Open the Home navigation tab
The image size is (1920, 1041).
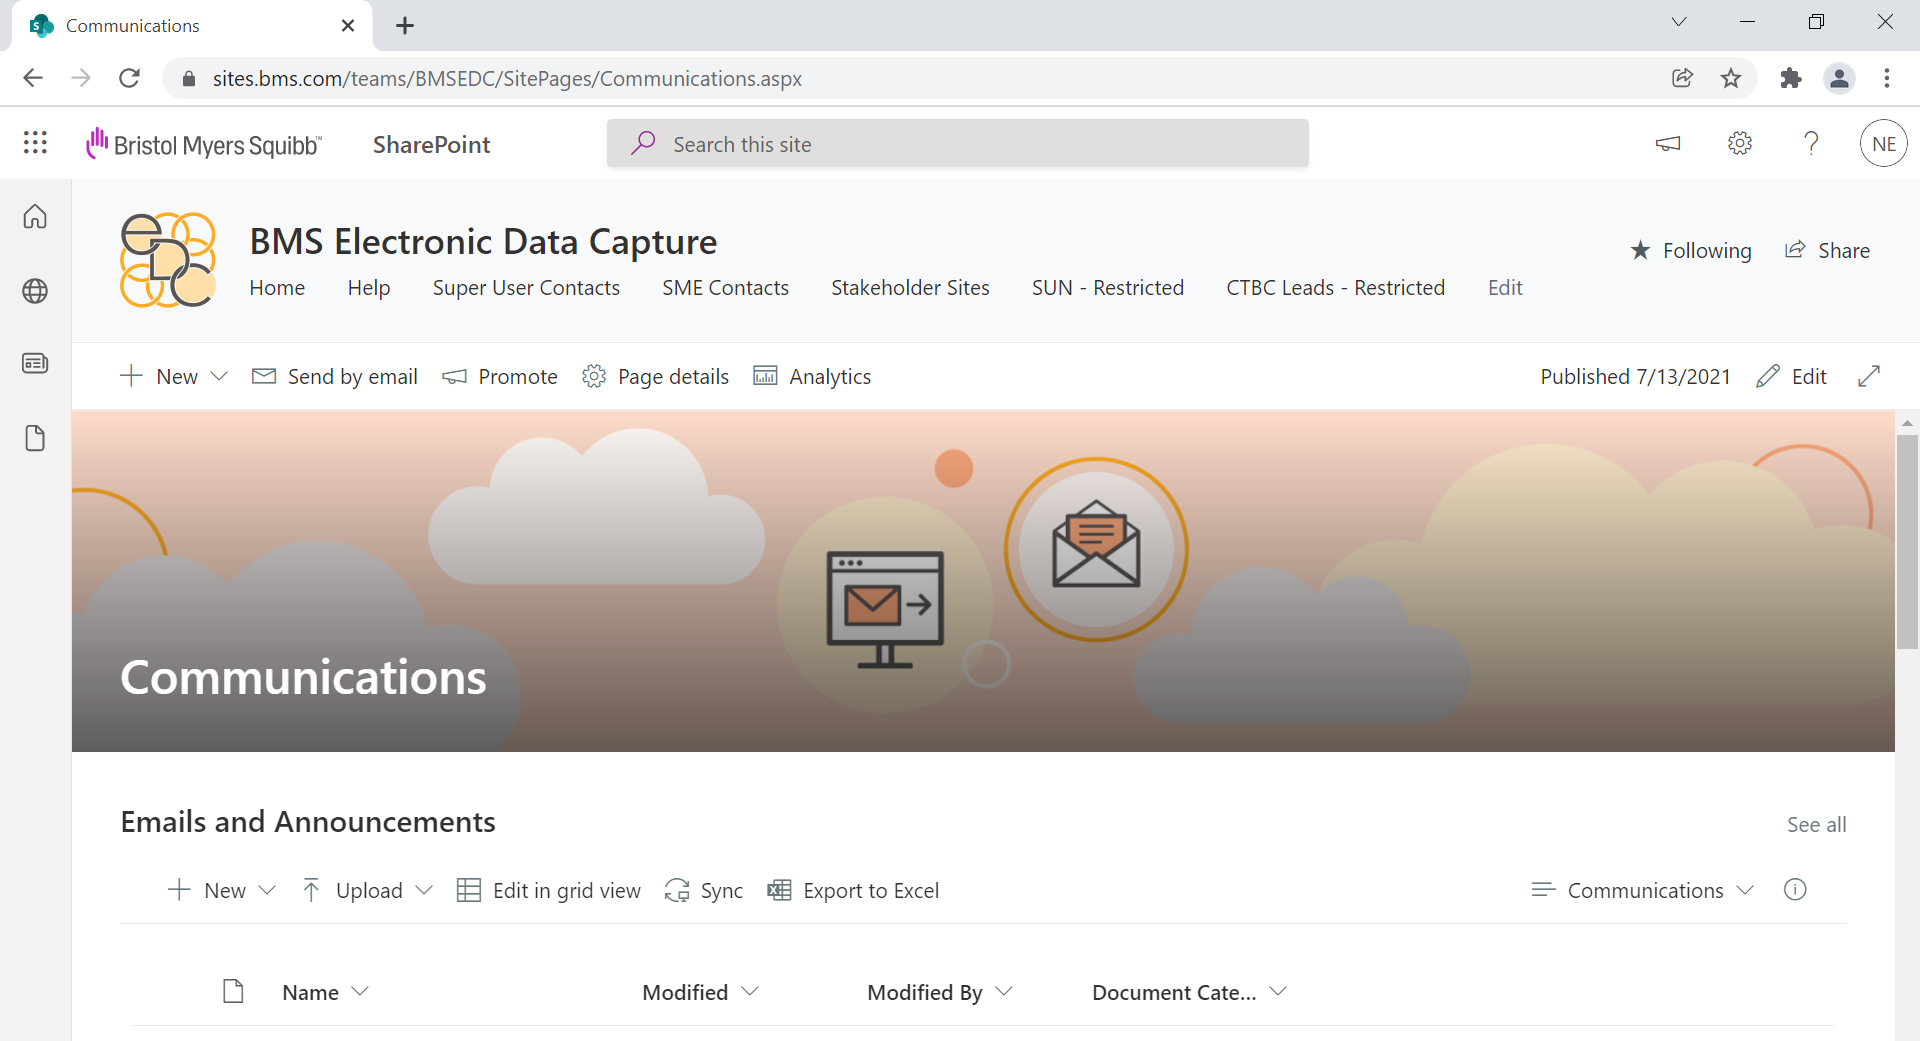(277, 288)
